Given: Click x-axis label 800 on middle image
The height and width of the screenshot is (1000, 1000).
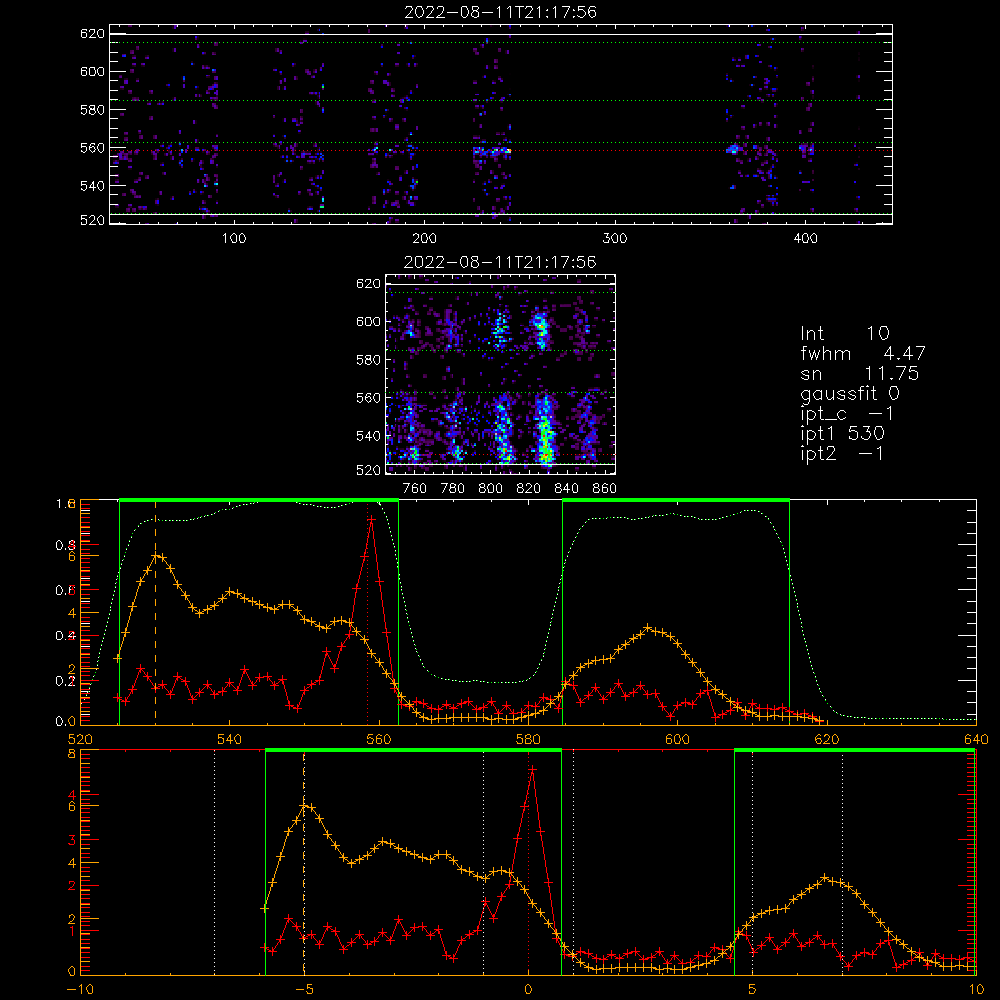Looking at the screenshot, I should pos(490,489).
